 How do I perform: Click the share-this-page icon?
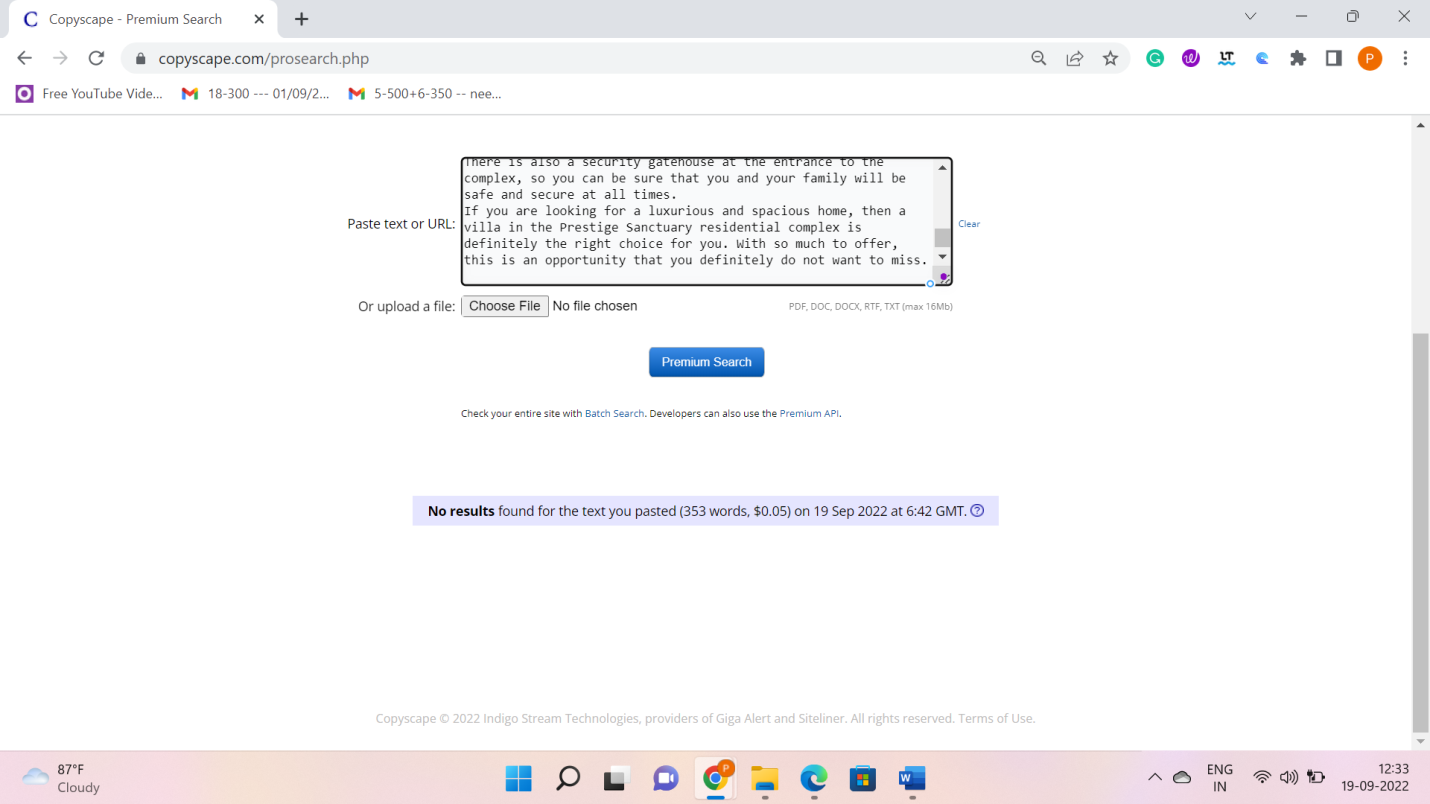pos(1075,59)
